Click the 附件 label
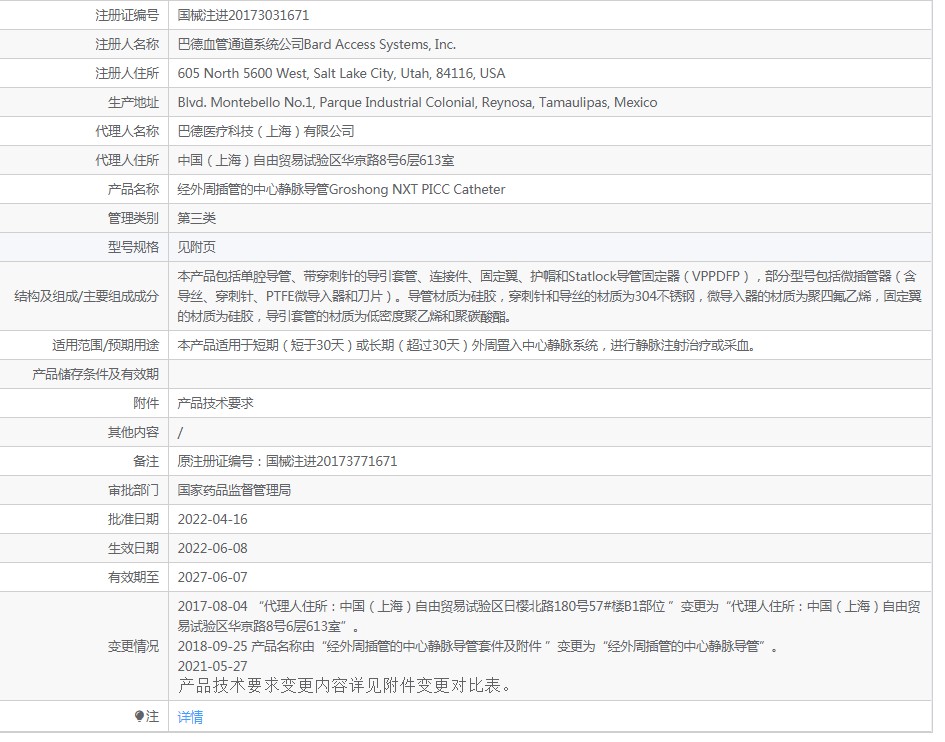The image size is (945, 742). pyautogui.click(x=146, y=403)
